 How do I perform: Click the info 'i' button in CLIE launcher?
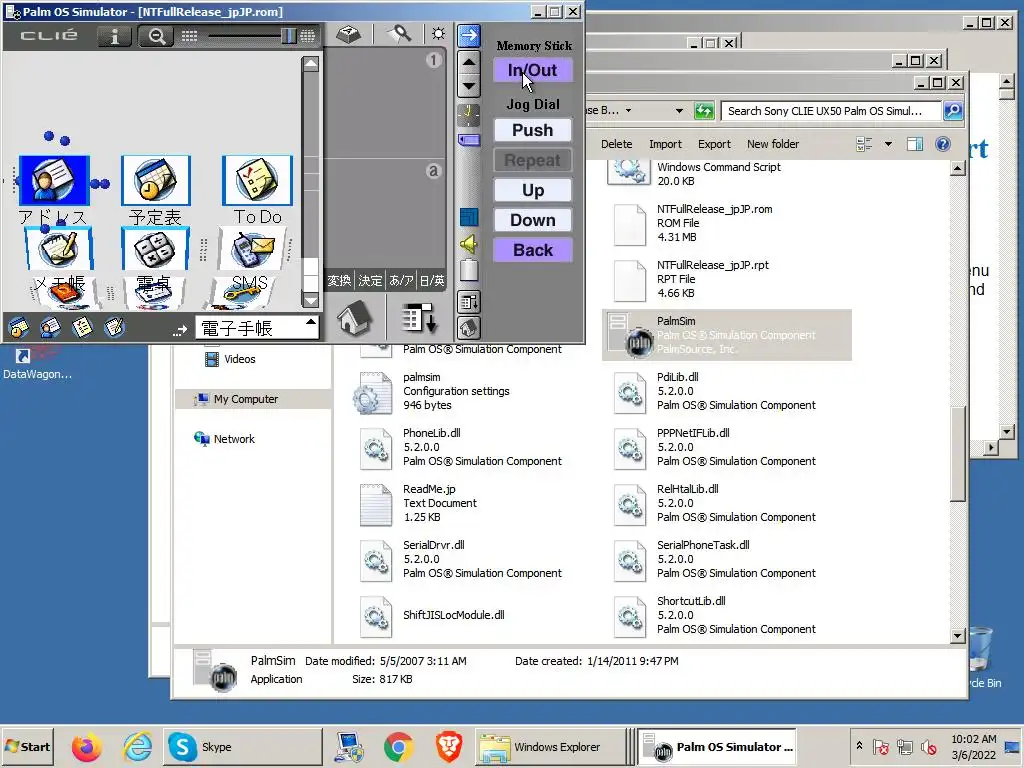[115, 36]
